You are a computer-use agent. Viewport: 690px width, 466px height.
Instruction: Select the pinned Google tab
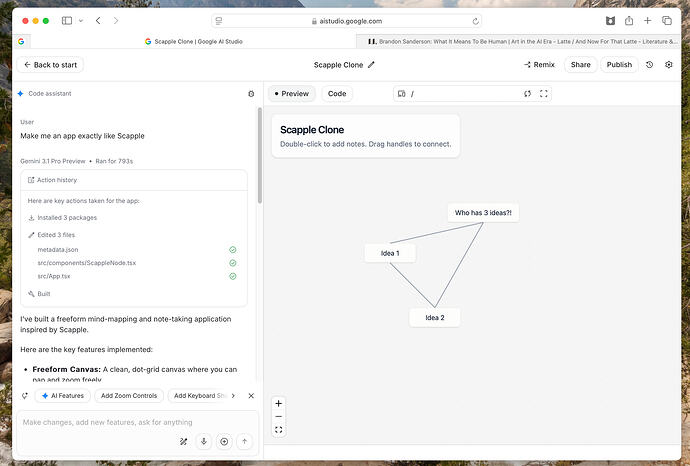(x=21, y=41)
